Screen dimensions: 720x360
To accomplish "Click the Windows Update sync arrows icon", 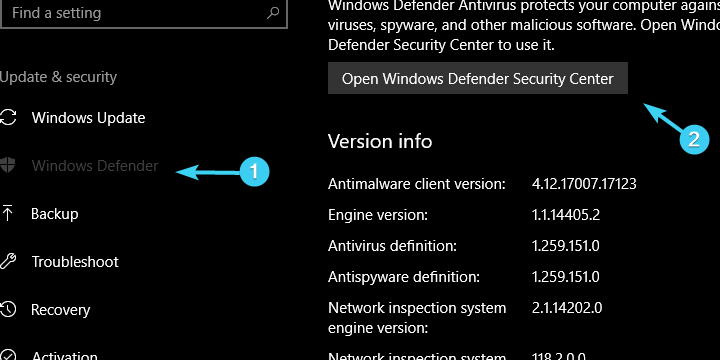I will pos(8,118).
